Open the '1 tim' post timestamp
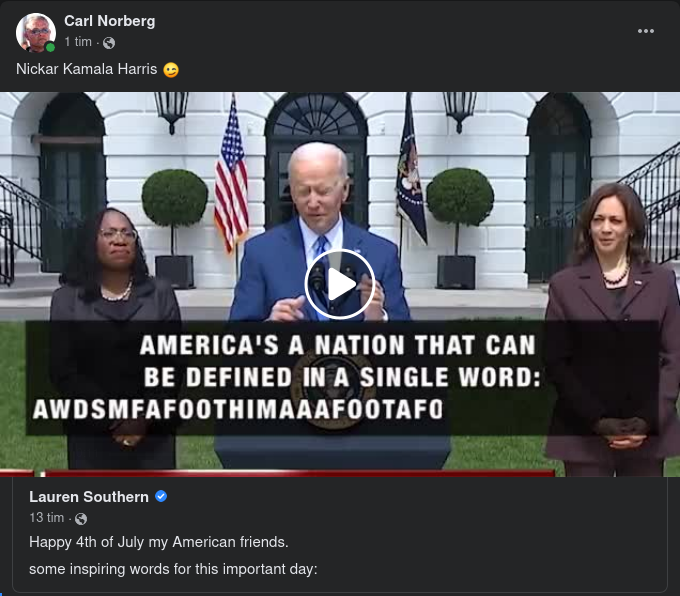The image size is (680, 596). 78,42
